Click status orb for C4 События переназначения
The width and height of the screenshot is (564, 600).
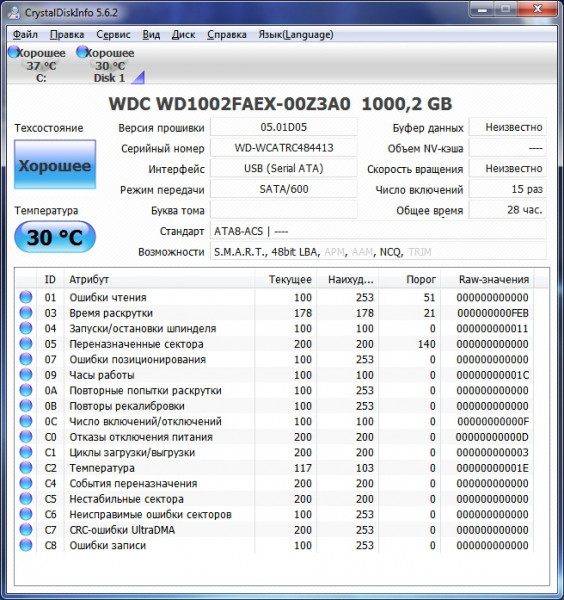click(x=26, y=483)
